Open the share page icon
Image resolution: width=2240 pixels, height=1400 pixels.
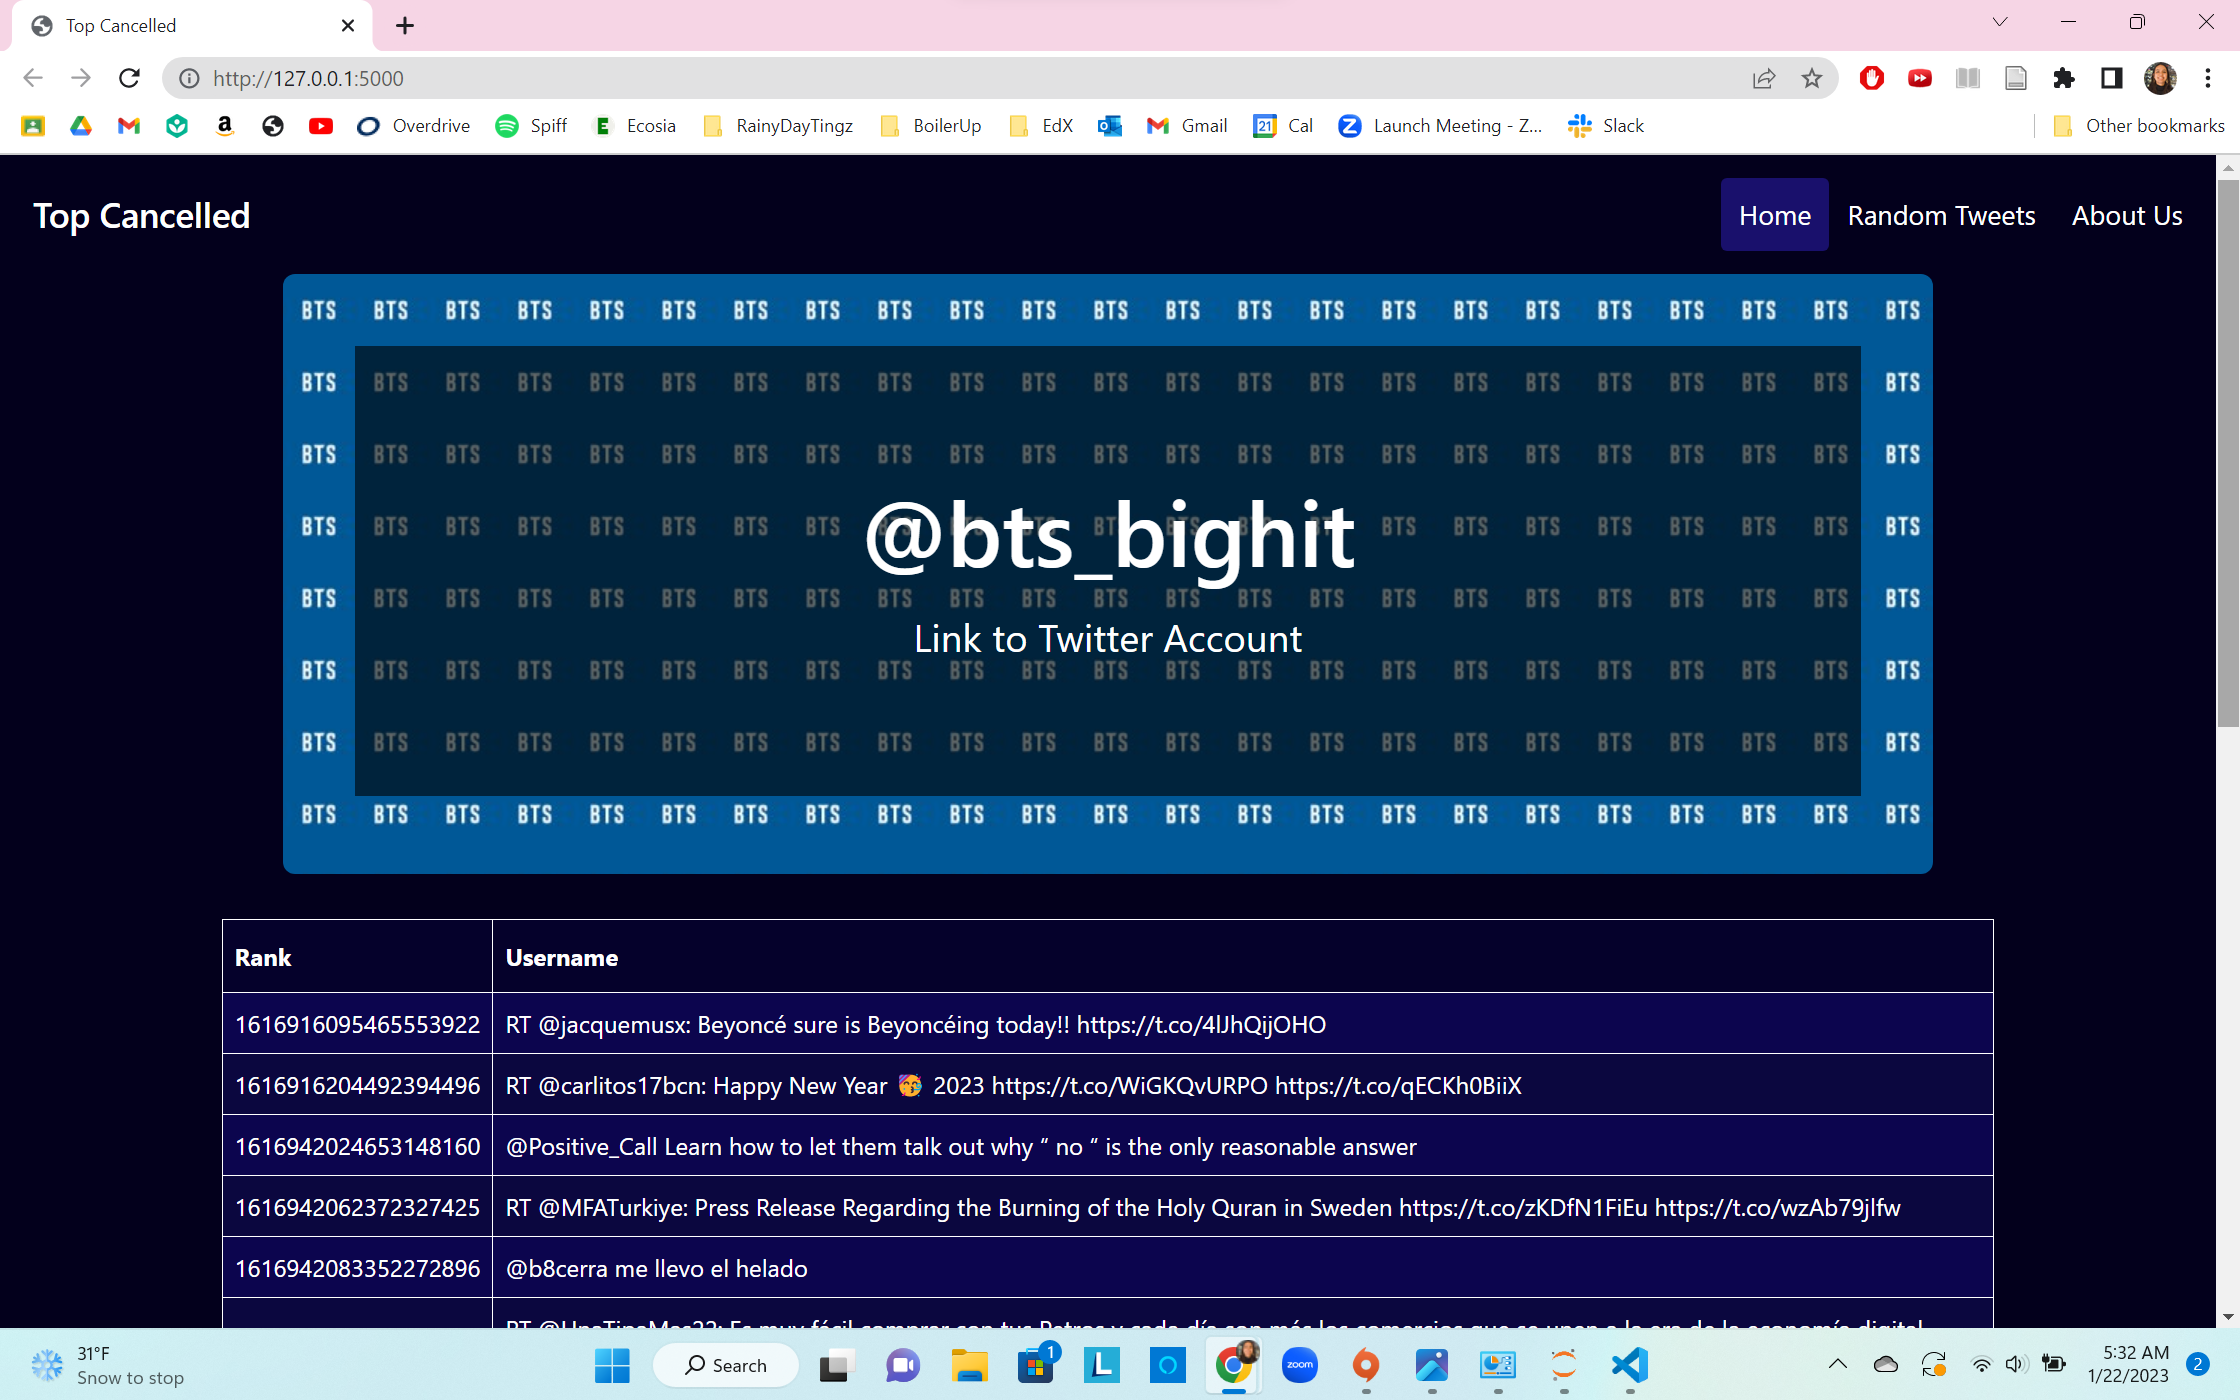1764,78
